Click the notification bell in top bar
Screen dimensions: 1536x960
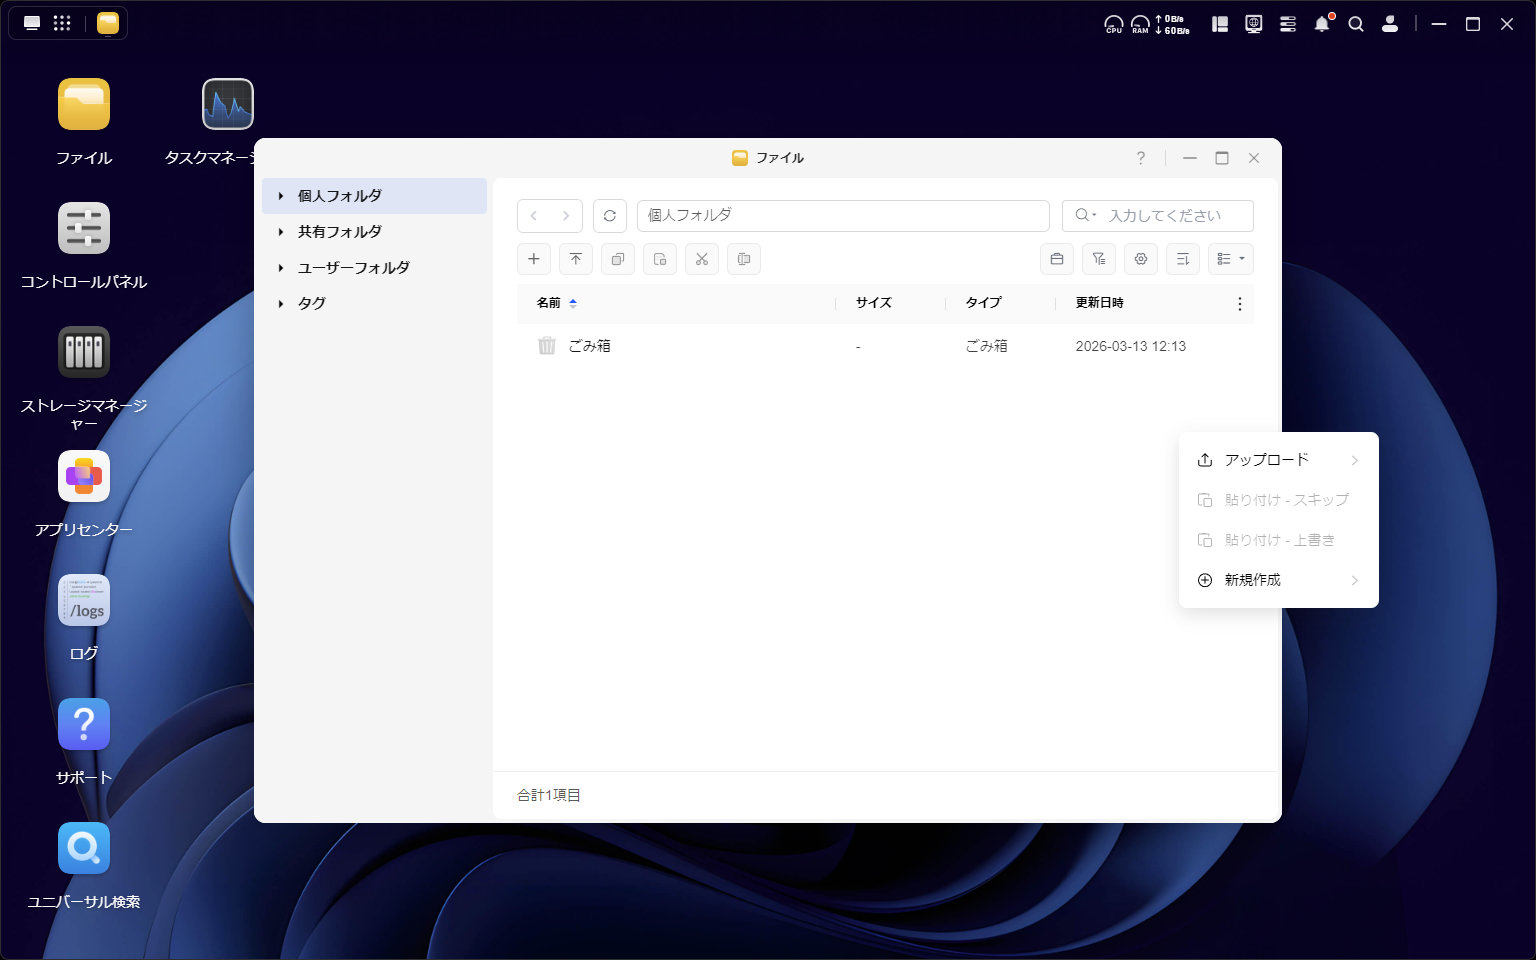tap(1322, 24)
